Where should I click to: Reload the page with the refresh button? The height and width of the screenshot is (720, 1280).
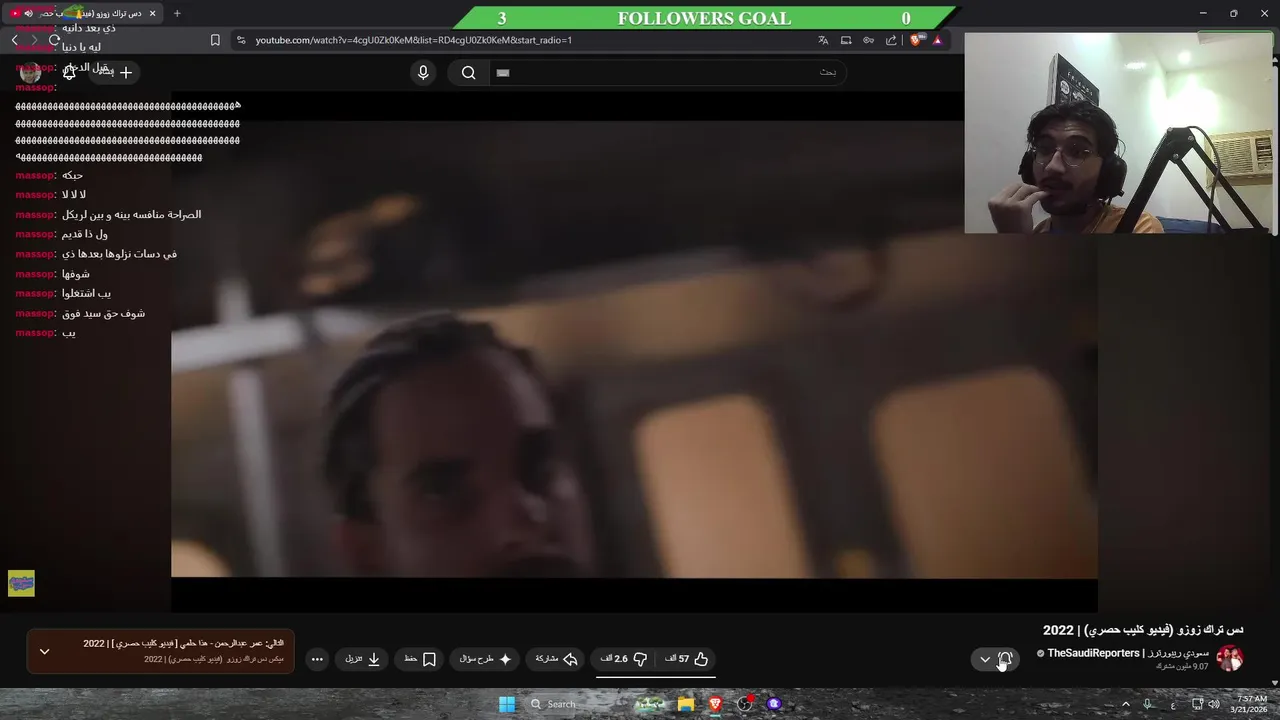coord(55,40)
